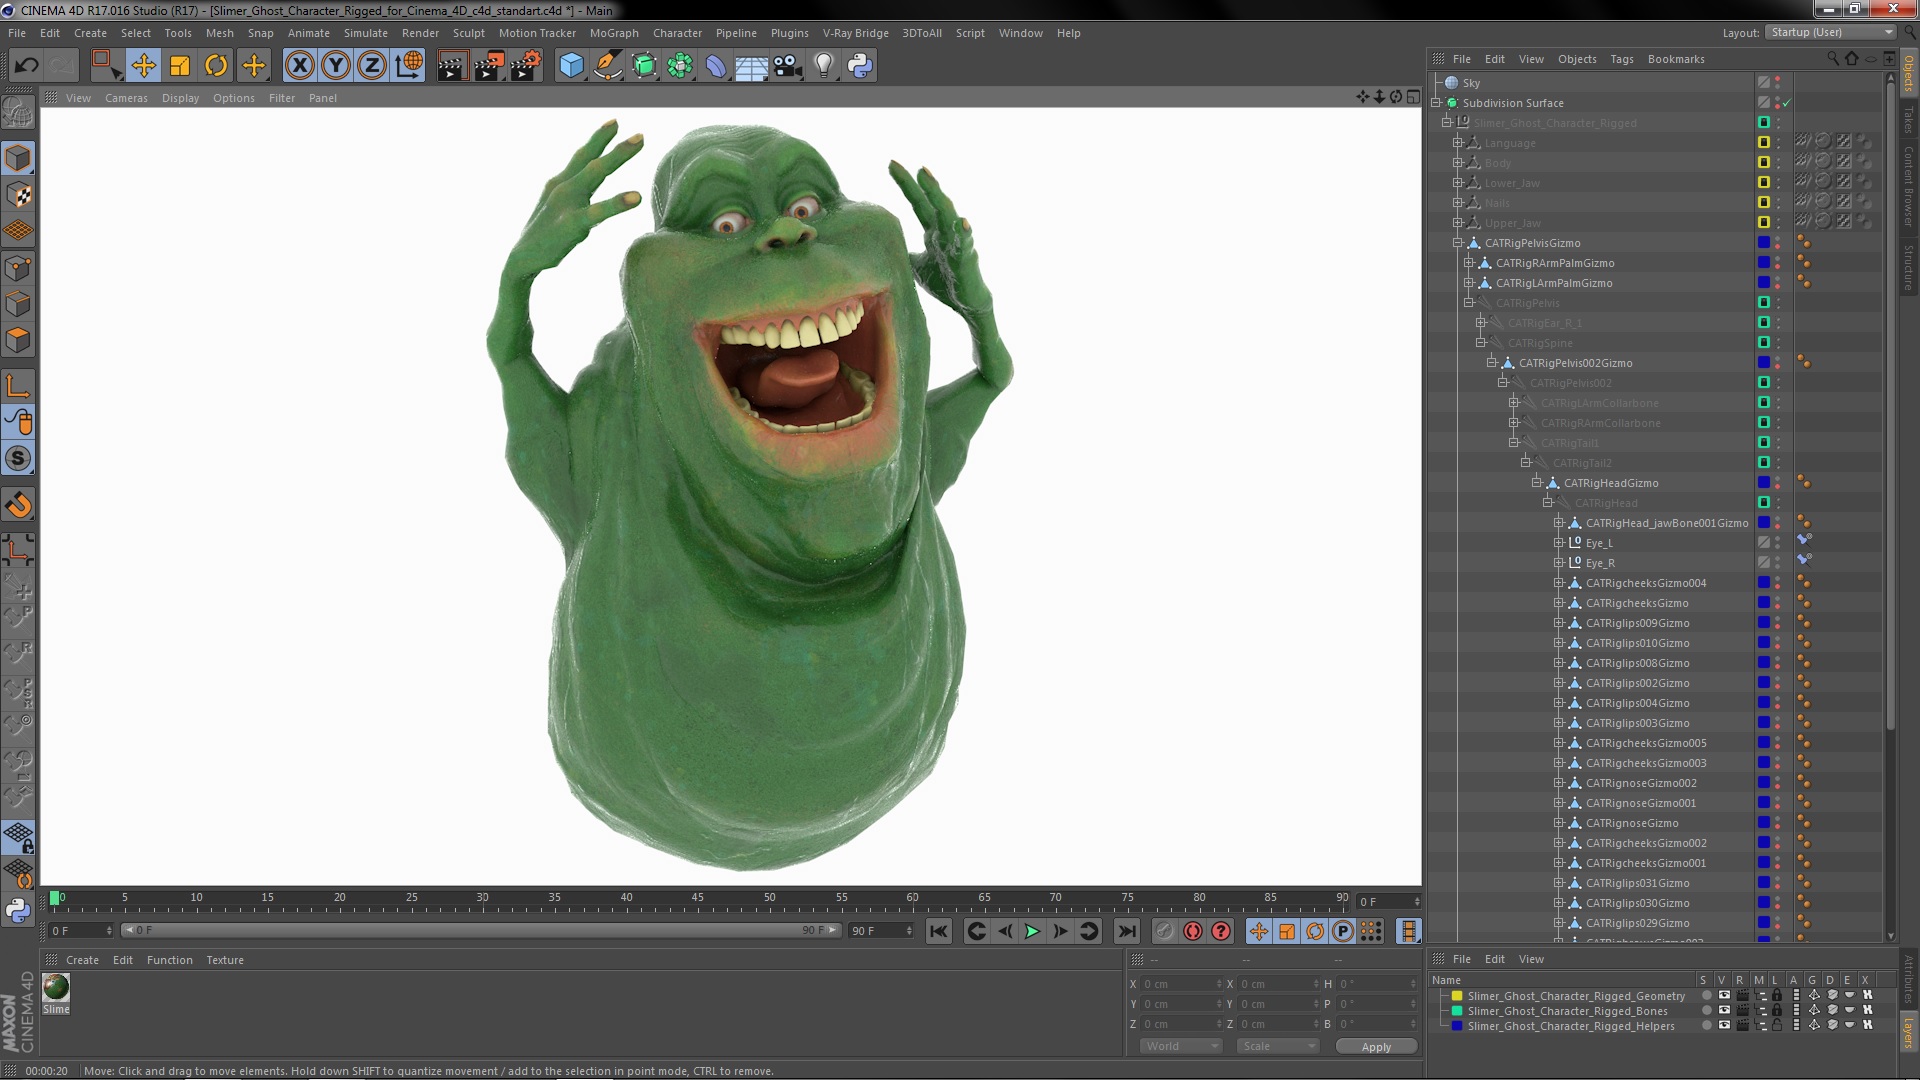The width and height of the screenshot is (1920, 1080).
Task: Open the Simulate menu
Action: [366, 33]
